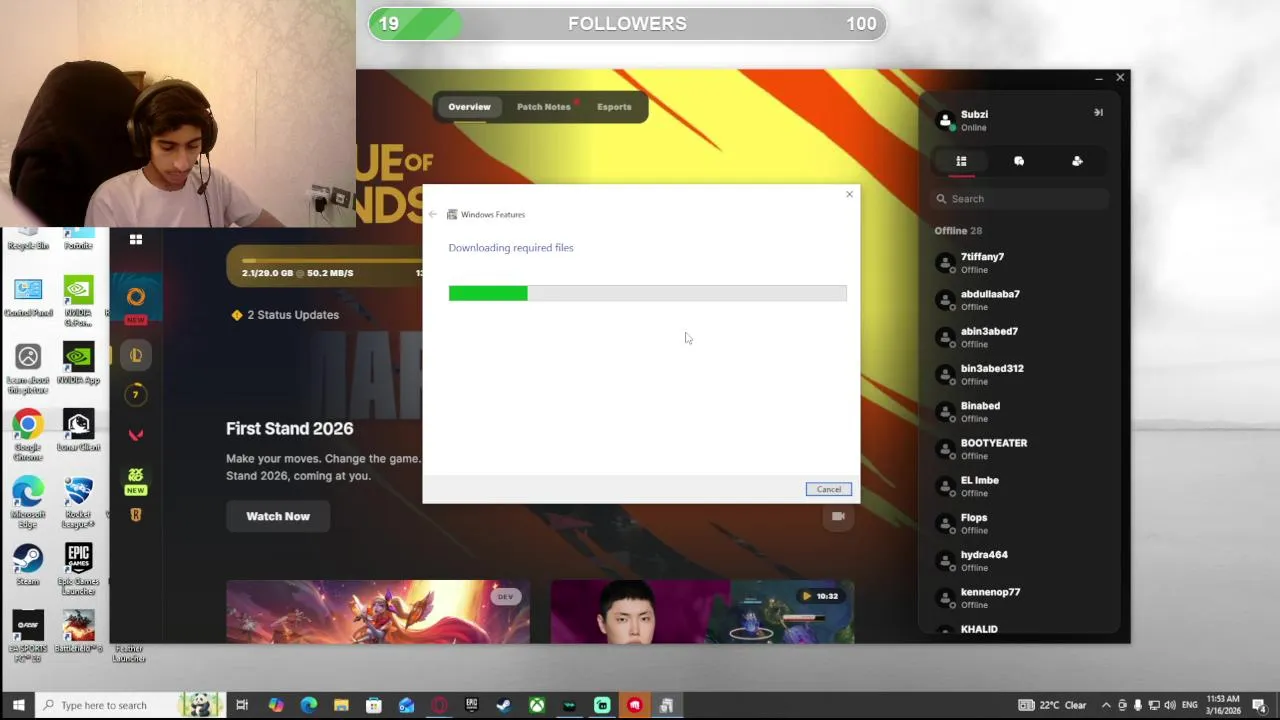Open the Patch Notes tab
Image resolution: width=1280 pixels, height=720 pixels.
544,107
